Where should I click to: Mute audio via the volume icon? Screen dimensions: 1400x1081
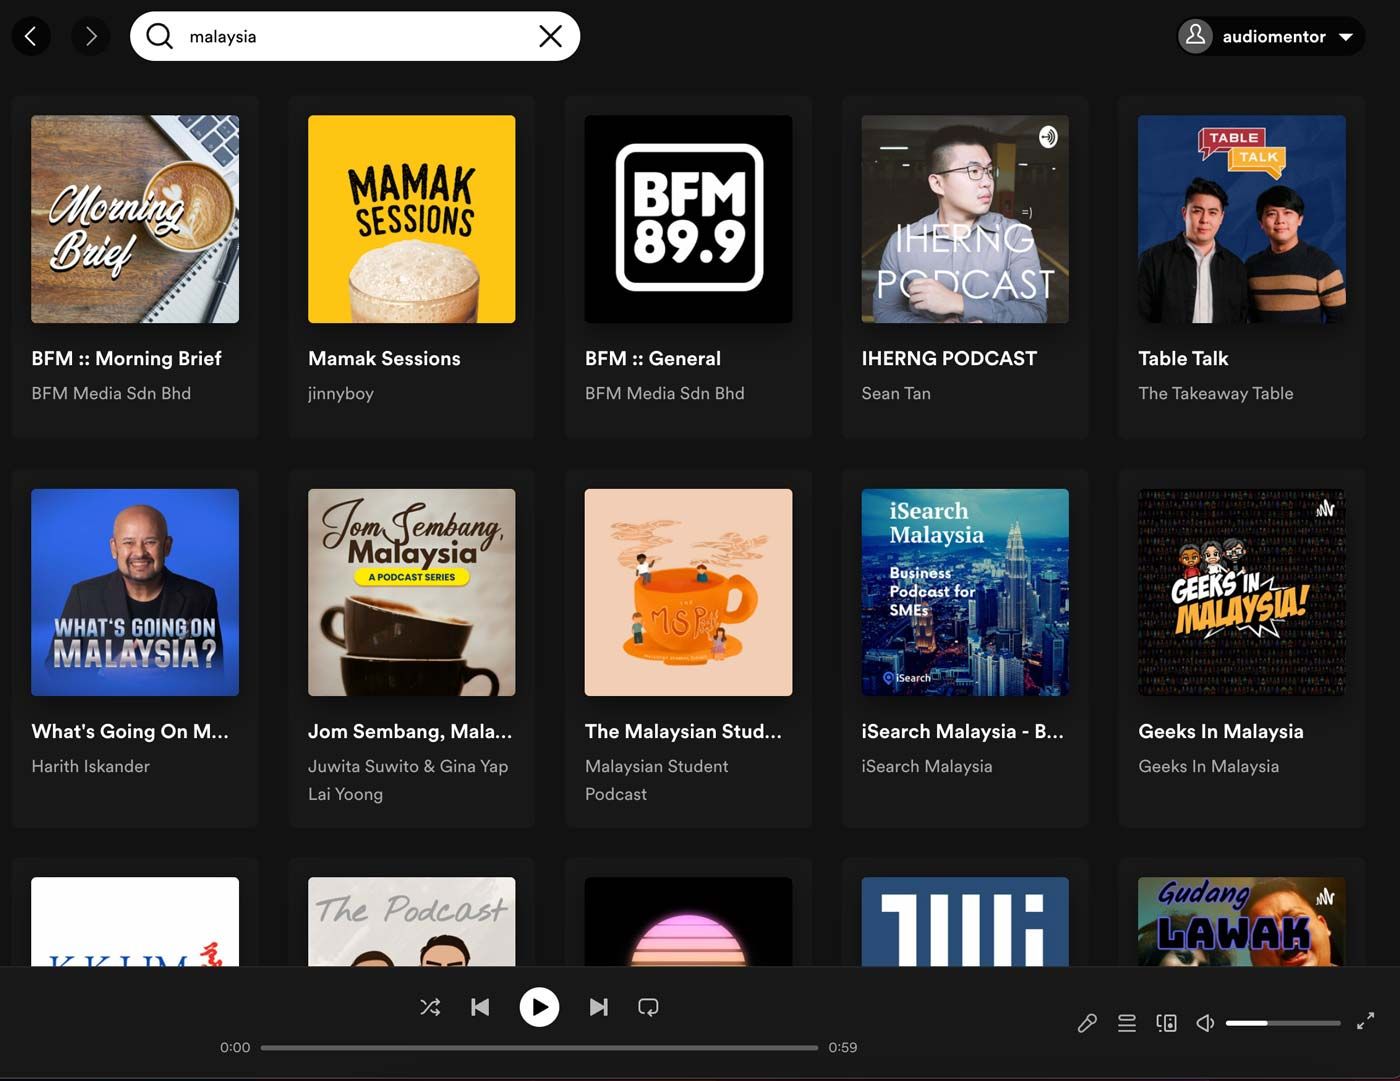point(1204,1023)
